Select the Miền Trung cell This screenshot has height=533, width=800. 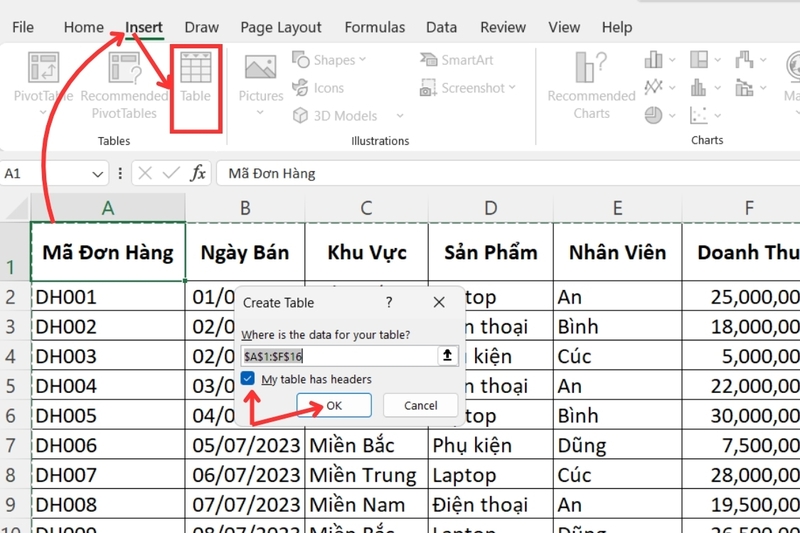367,475
